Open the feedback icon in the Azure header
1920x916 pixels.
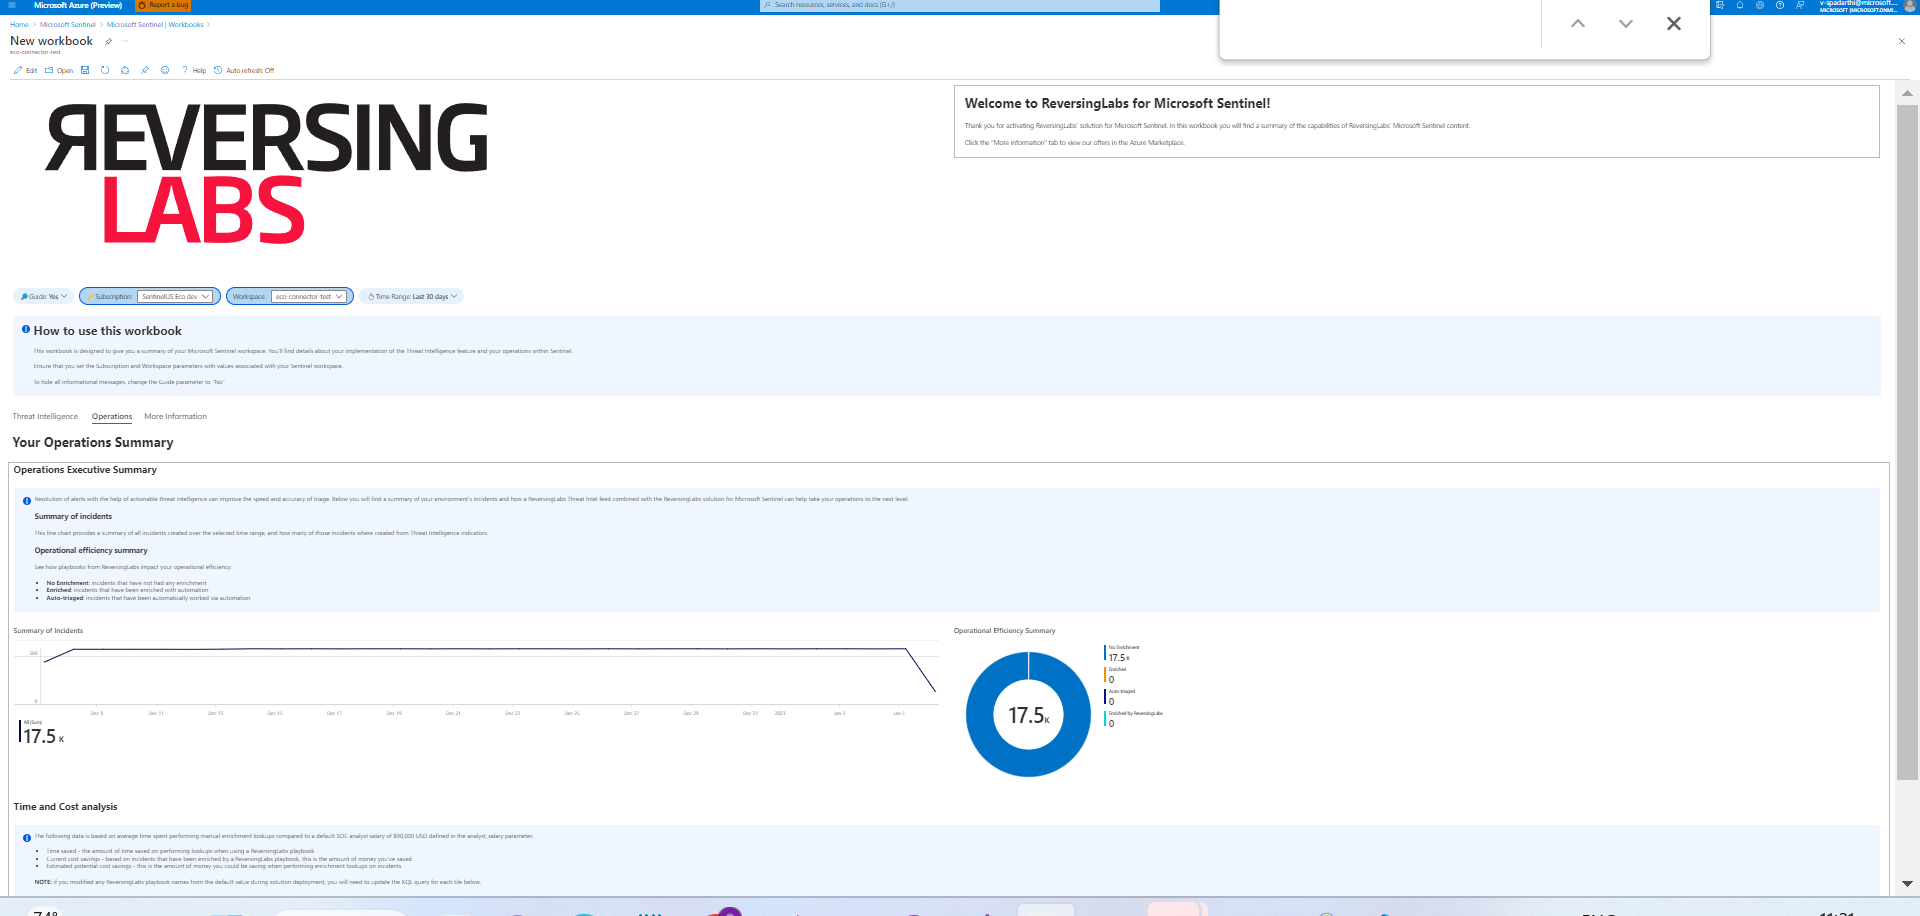pyautogui.click(x=1800, y=5)
